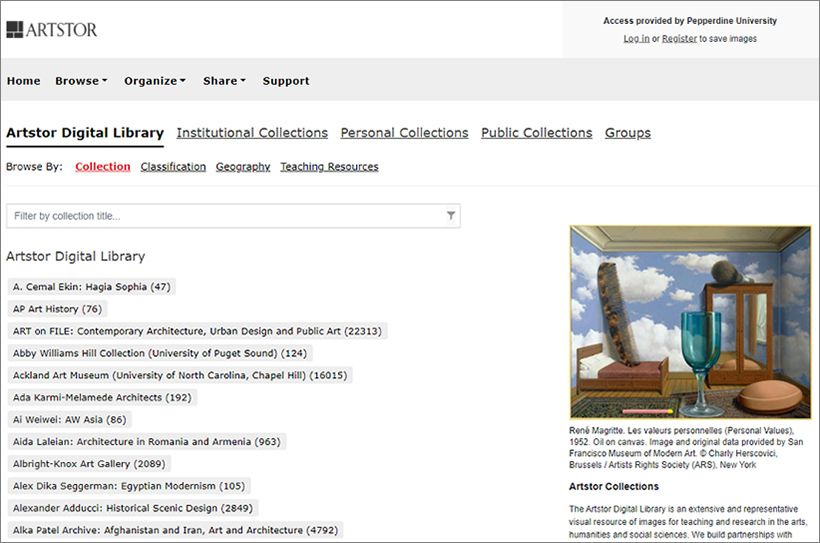The width and height of the screenshot is (820, 543).
Task: Switch to the Groups tab
Action: [628, 133]
